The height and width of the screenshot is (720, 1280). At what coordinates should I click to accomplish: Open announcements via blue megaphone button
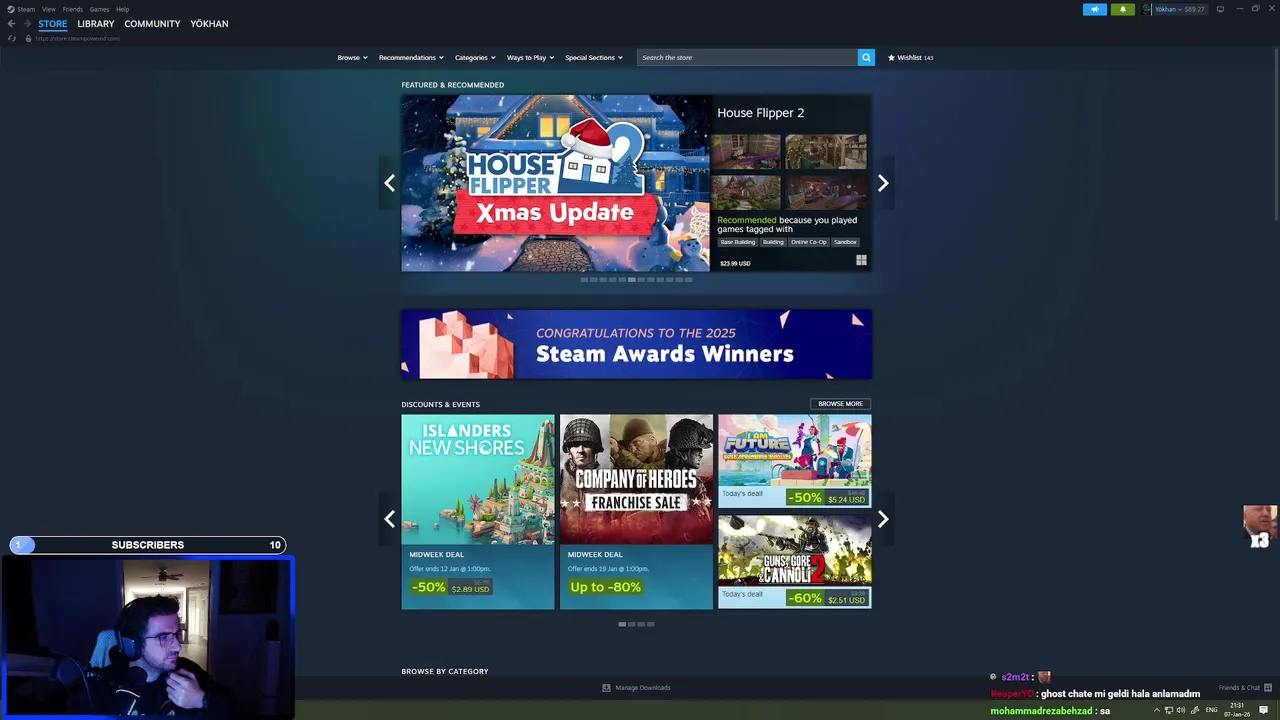1094,9
